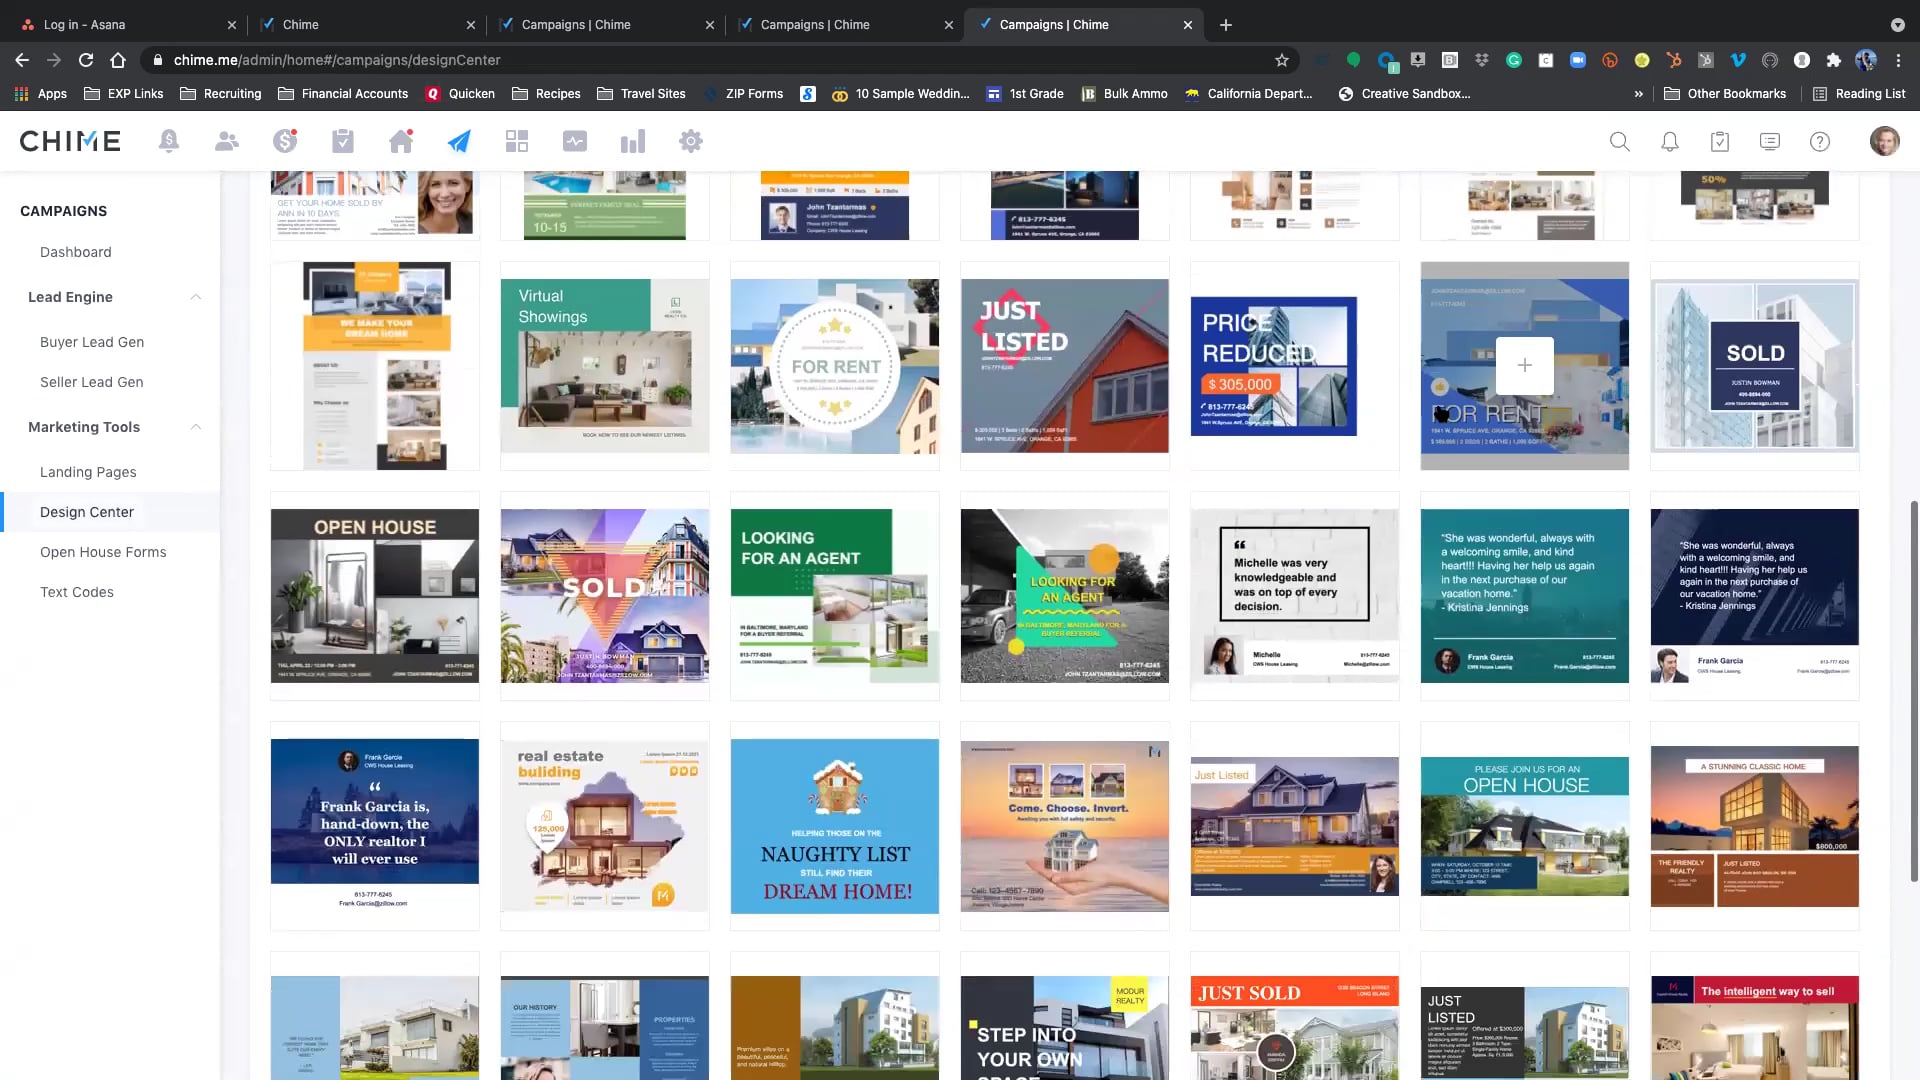Open the home listings icon with red dot
1920x1080 pixels.
coord(400,141)
